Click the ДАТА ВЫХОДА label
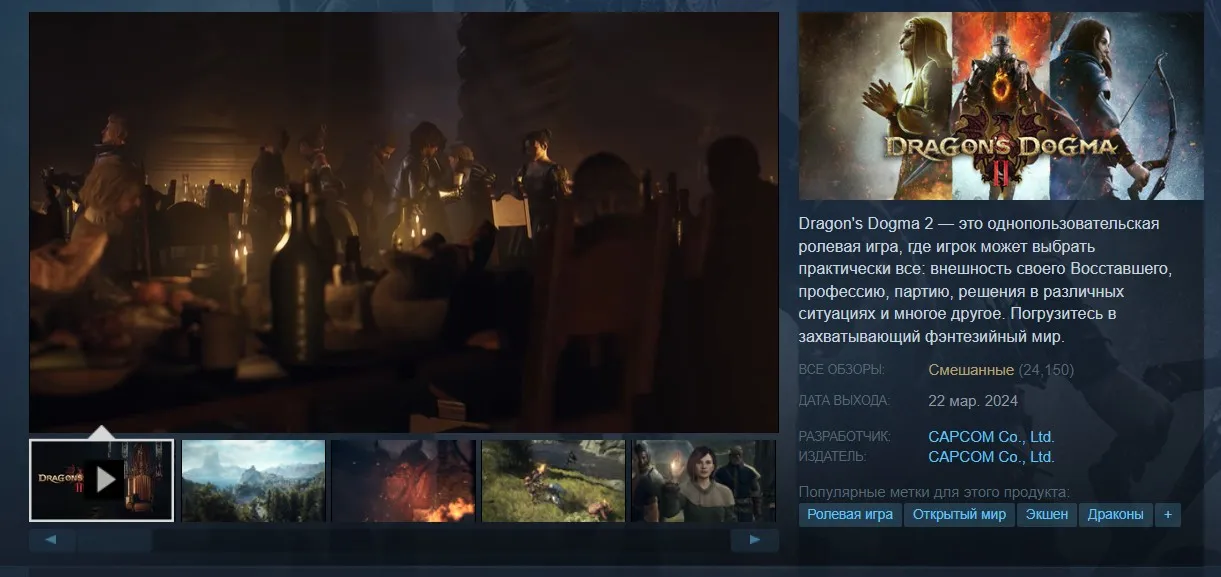Viewport: 1221px width, 577px height. coord(844,401)
